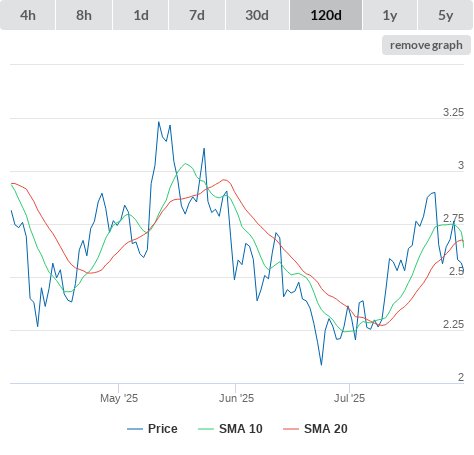Click the red SMA 20 legend line swatch
474x455 pixels.
coord(291,429)
